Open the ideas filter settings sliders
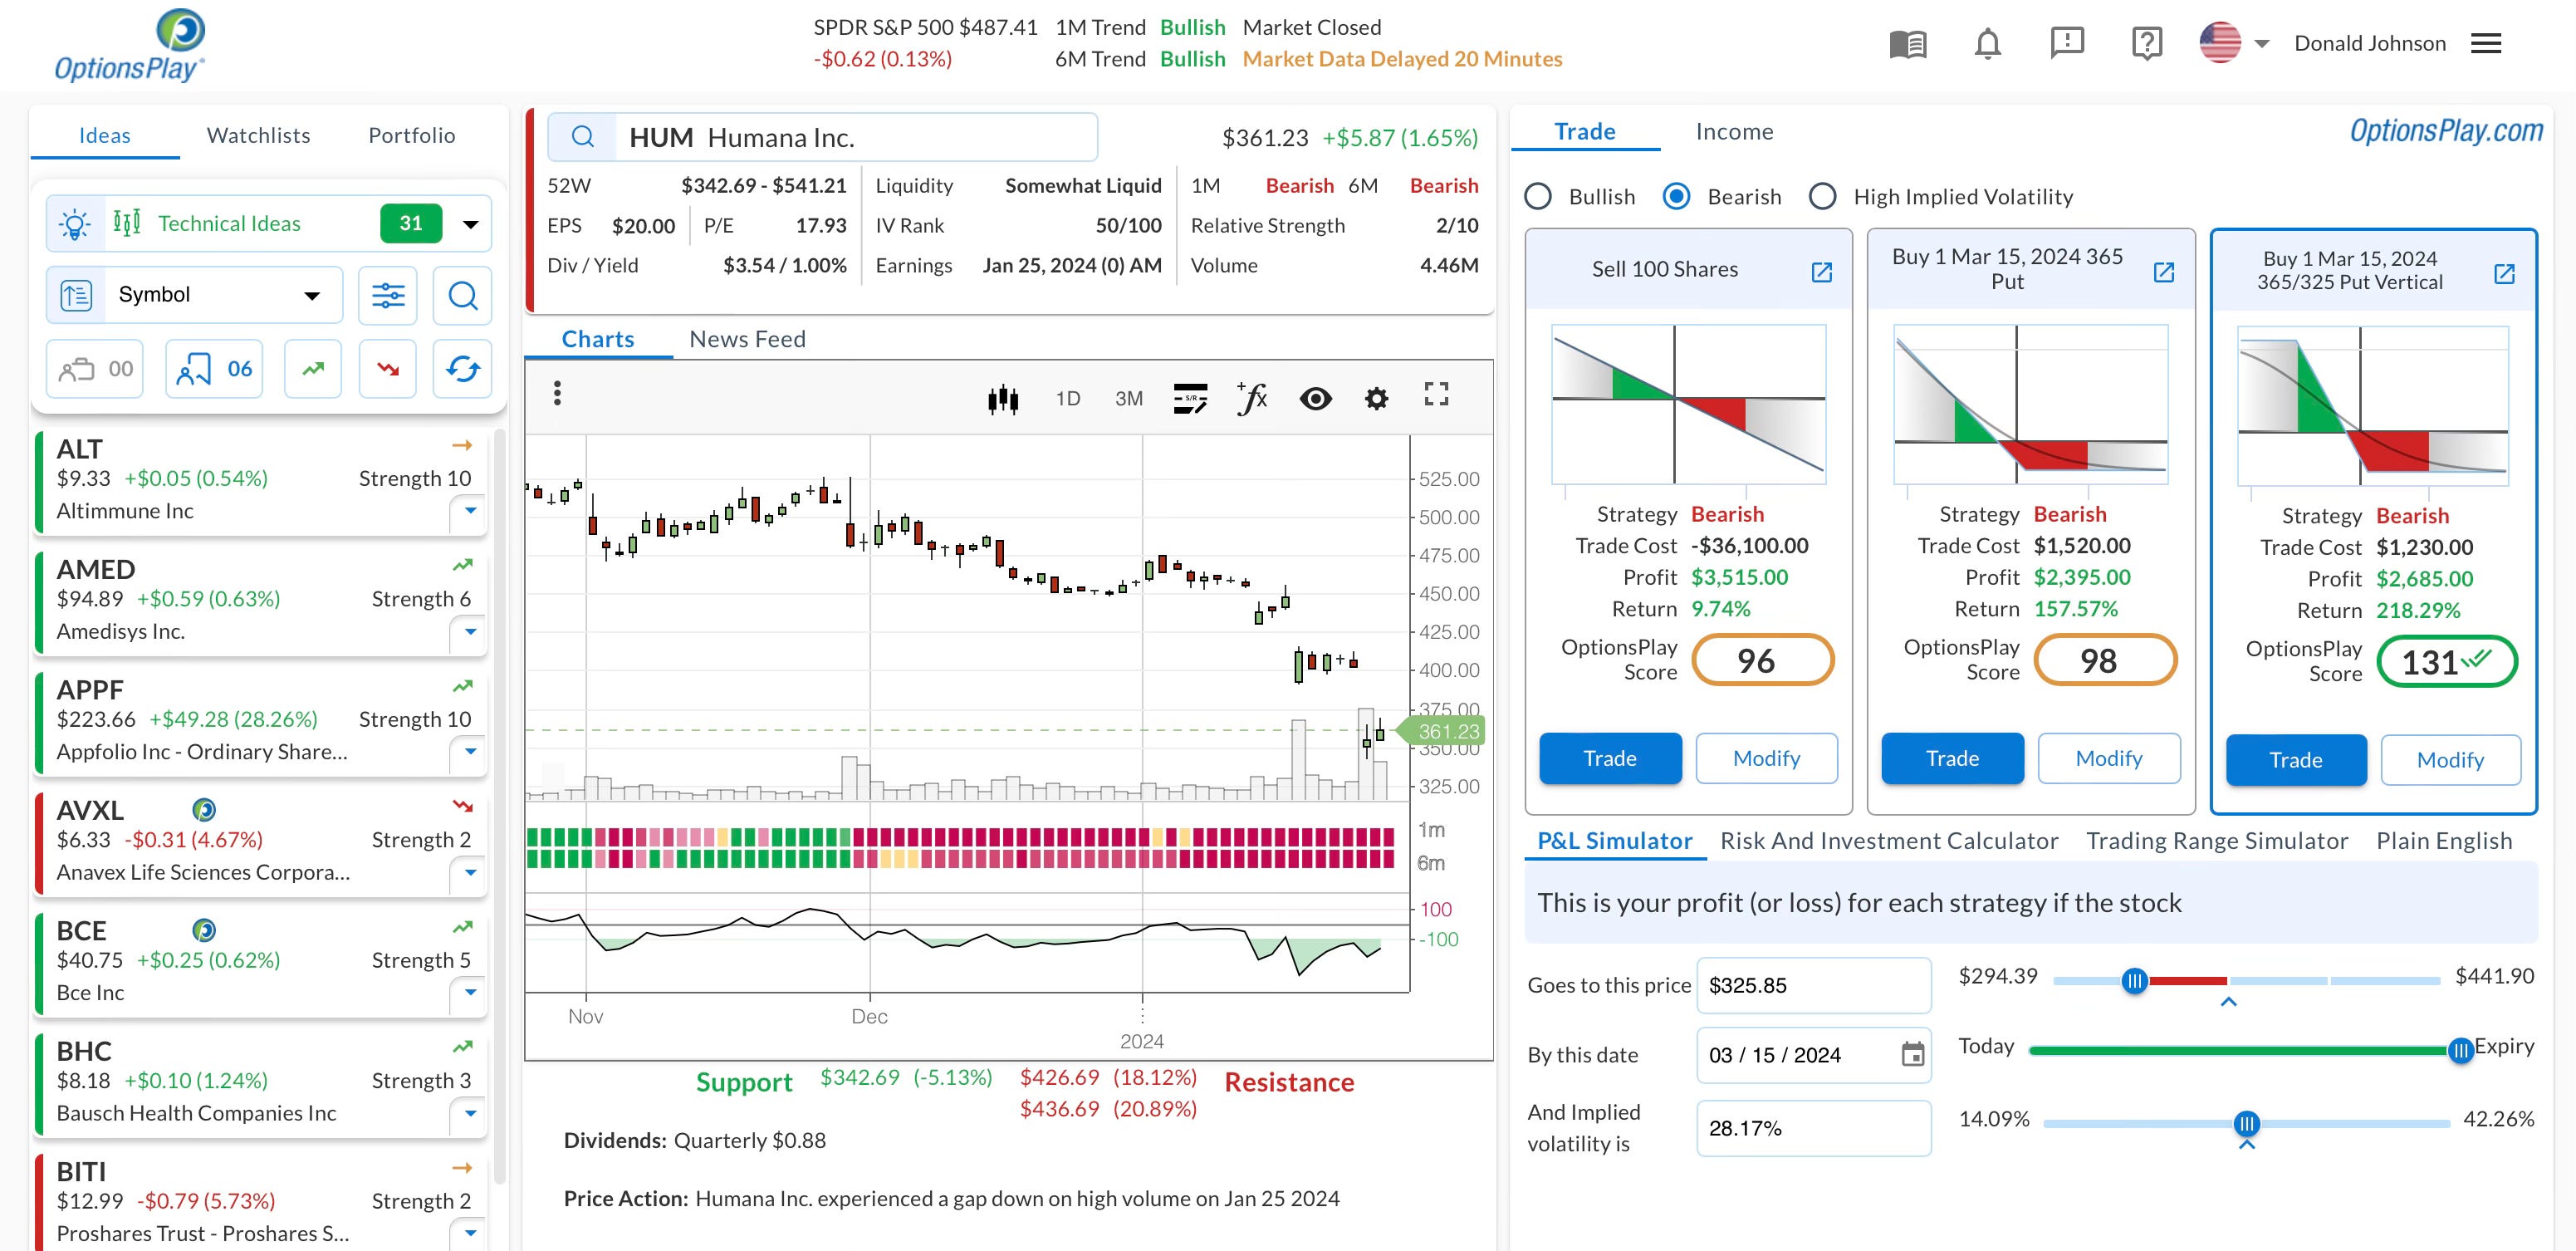2576x1251 pixels. coord(388,295)
